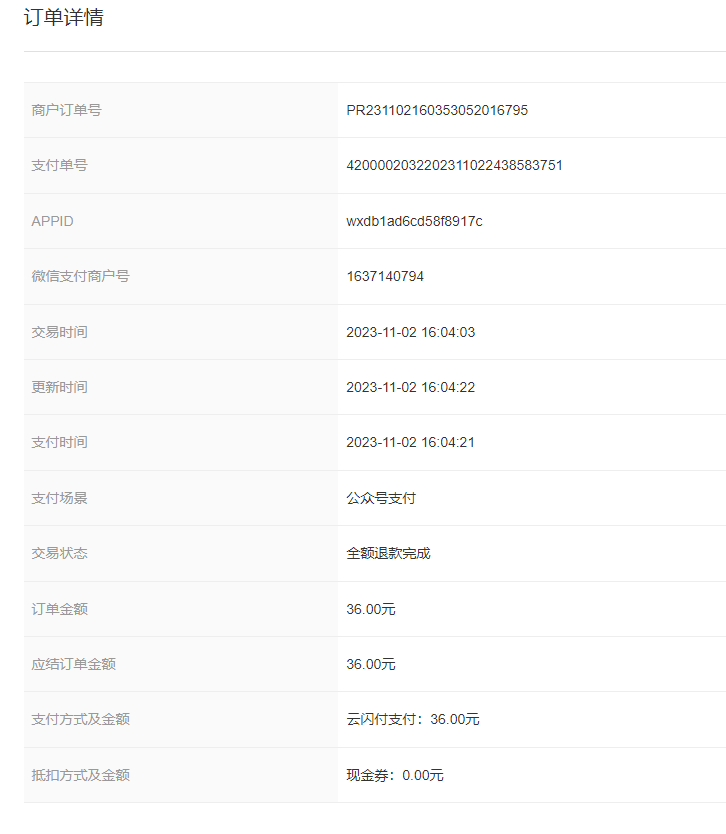This screenshot has height=834, width=726.
Task: Click the APPID label
Action: (52, 221)
